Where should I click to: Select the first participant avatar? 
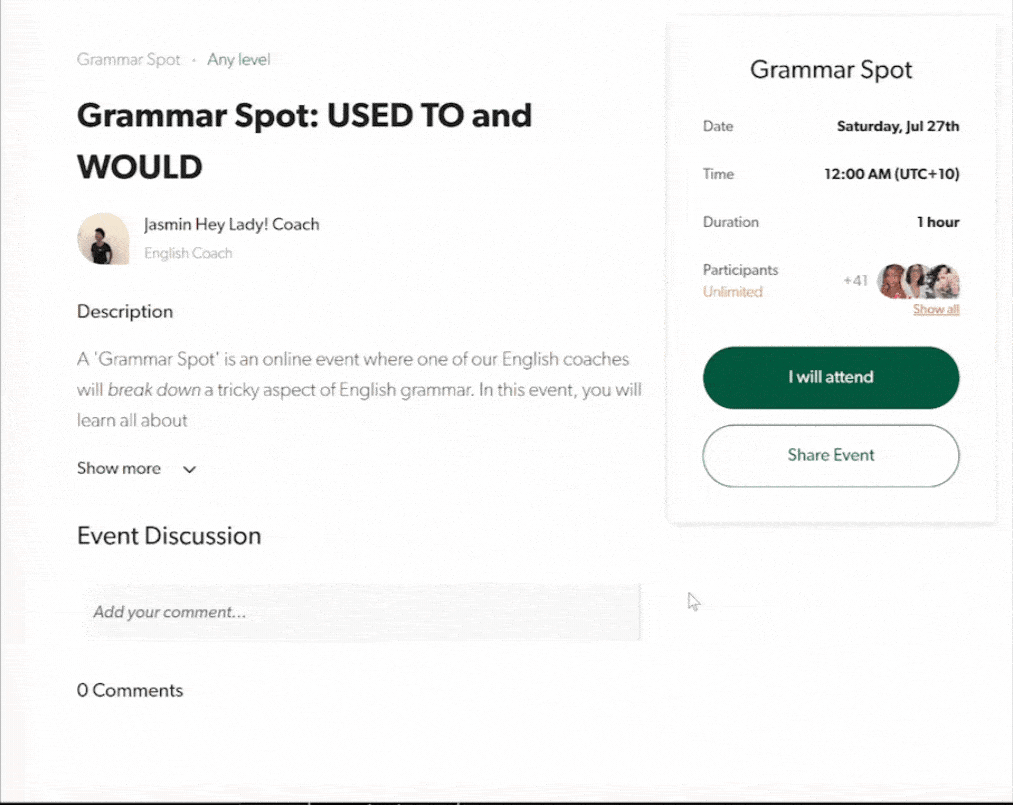(x=893, y=281)
